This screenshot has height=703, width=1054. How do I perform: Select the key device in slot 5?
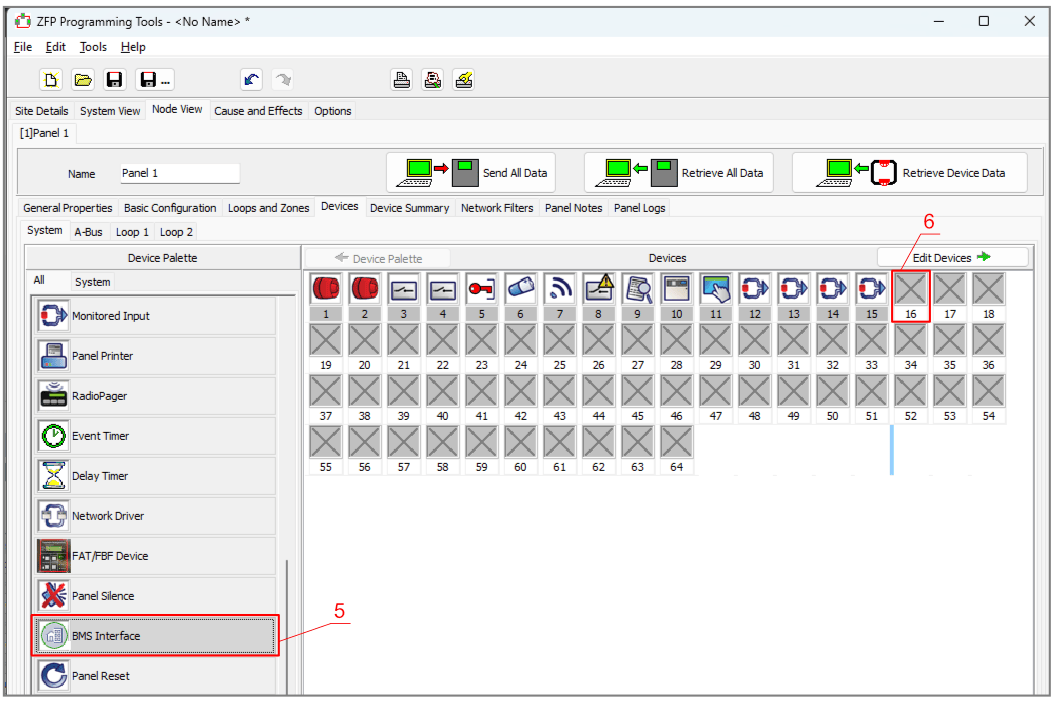click(x=481, y=289)
